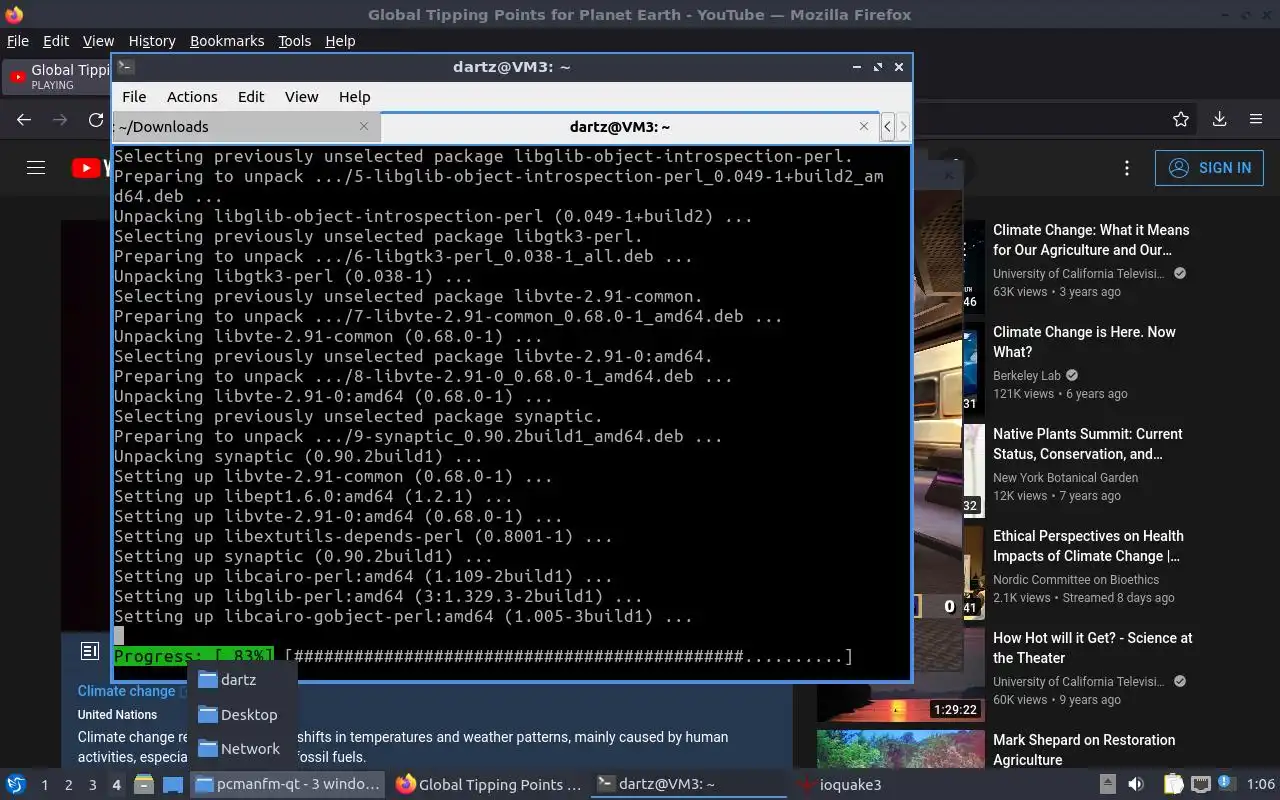Open Firefox downloads panel
This screenshot has height=800, width=1280.
pyautogui.click(x=1219, y=119)
